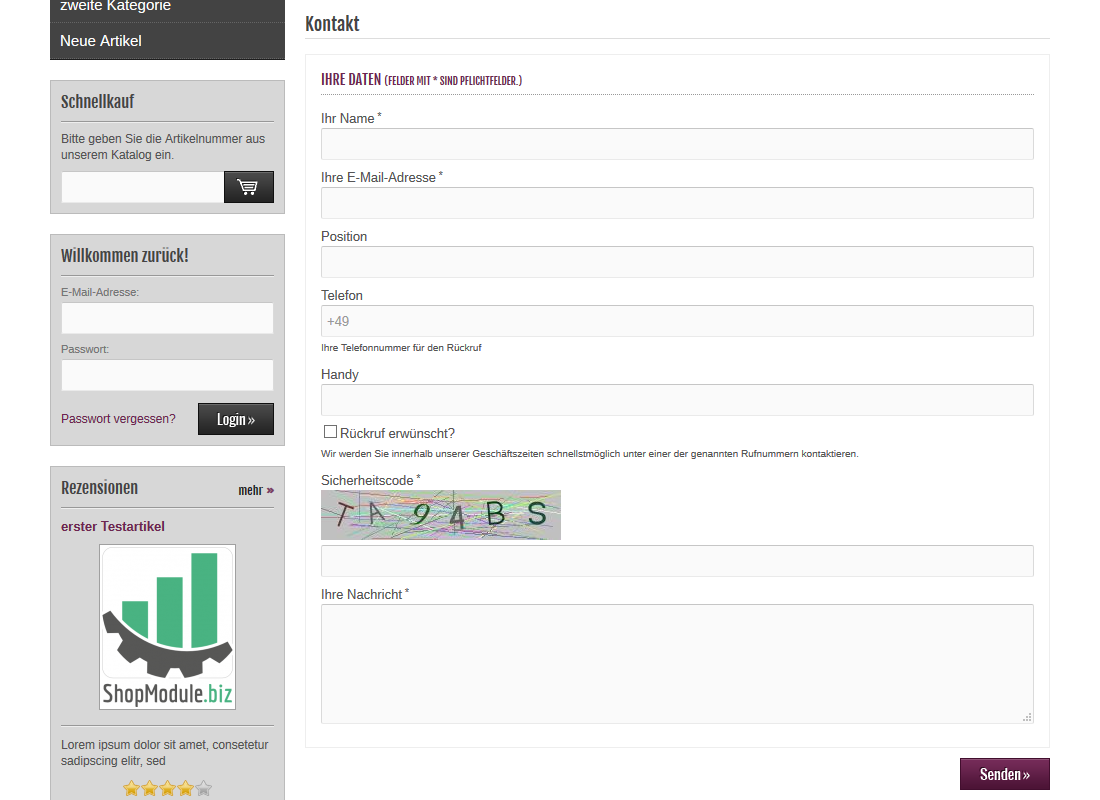The image size is (1100, 800).
Task: Focus the Handy number field
Action: [676, 400]
